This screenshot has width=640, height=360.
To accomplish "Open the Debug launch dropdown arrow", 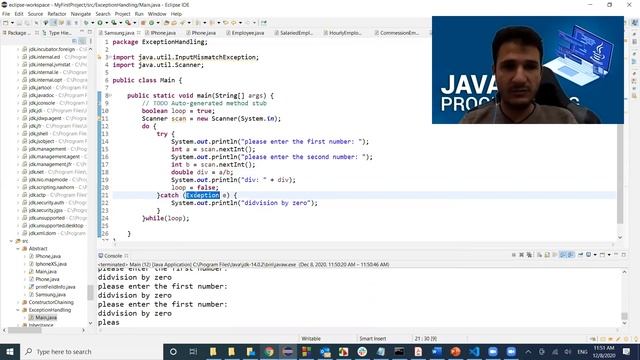I will click(x=93, y=23).
